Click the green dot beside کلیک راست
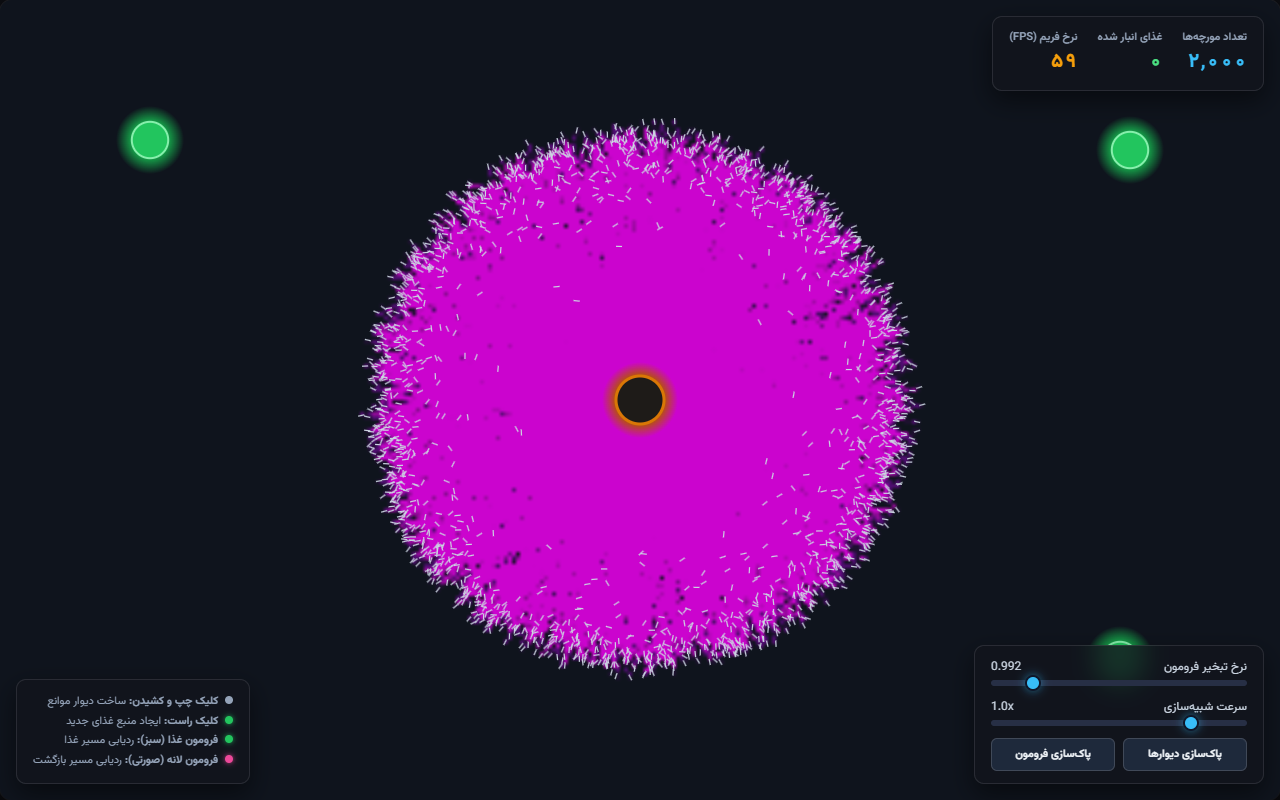Viewport: 1280px width, 800px height. pos(229,720)
